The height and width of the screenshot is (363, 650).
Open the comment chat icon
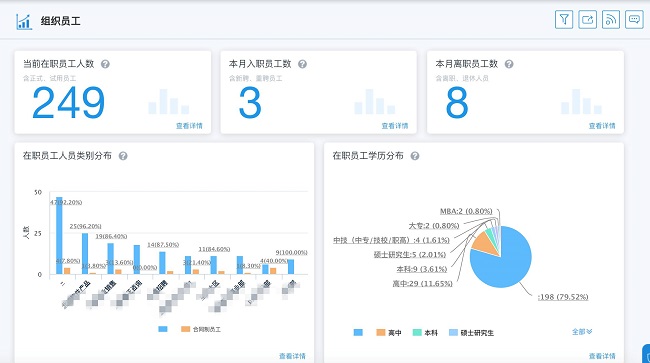coord(634,19)
